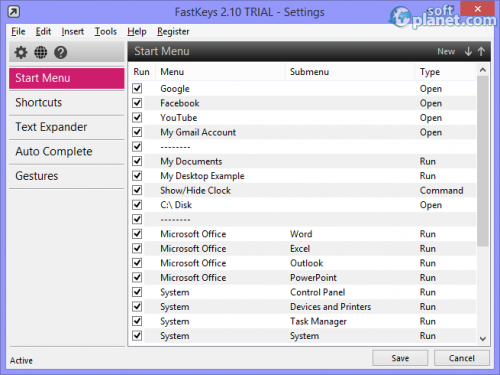Move item up with up arrow
Screen dimensions: 500x375
point(481,51)
